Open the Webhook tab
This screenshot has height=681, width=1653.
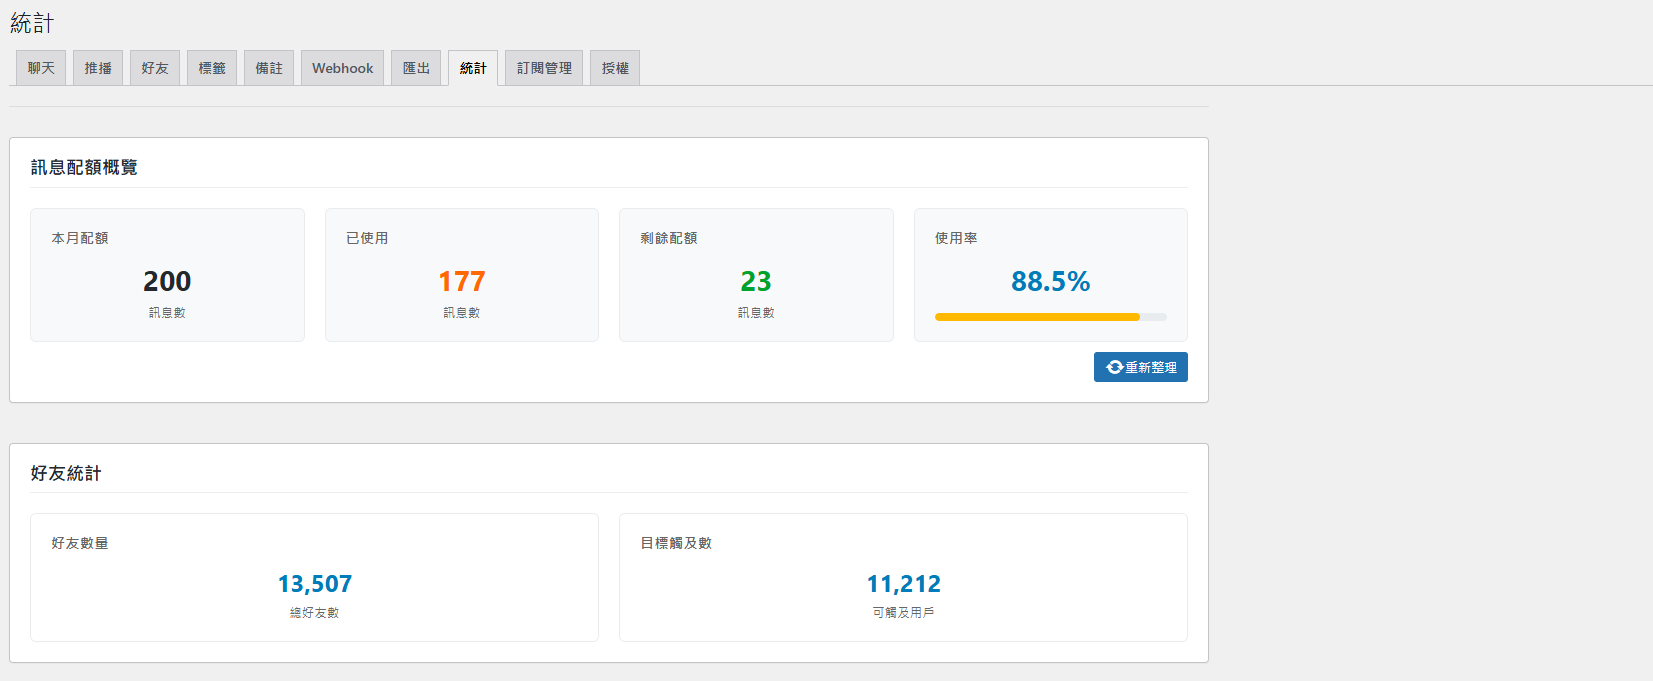pyautogui.click(x=342, y=68)
